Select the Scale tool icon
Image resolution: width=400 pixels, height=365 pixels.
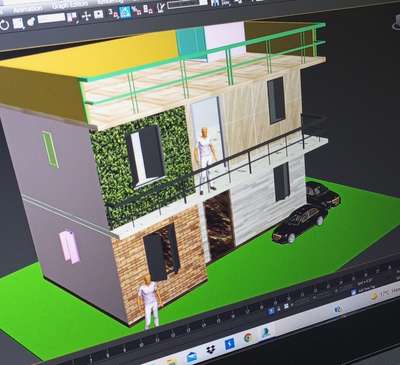18,23
